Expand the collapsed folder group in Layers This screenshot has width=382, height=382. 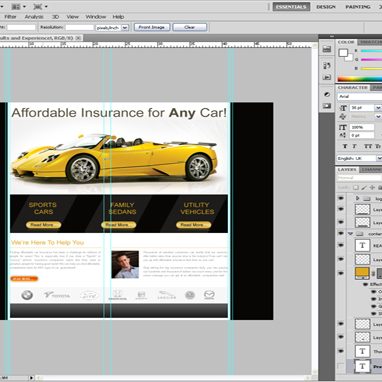pyautogui.click(x=358, y=198)
